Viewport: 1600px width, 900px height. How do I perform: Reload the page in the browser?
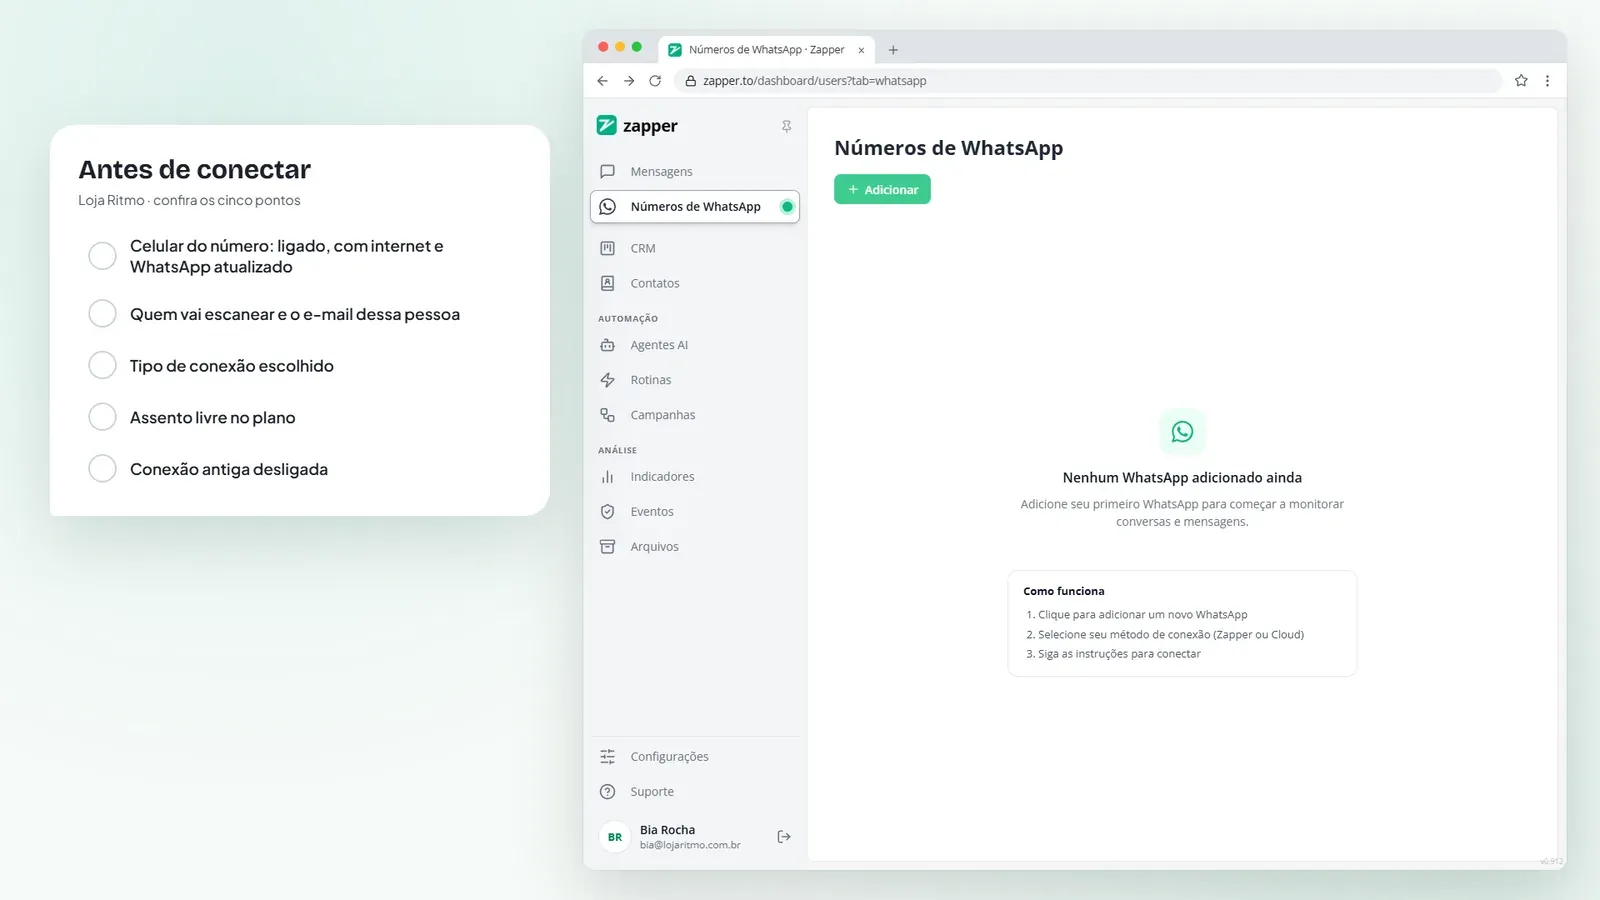pyautogui.click(x=655, y=81)
